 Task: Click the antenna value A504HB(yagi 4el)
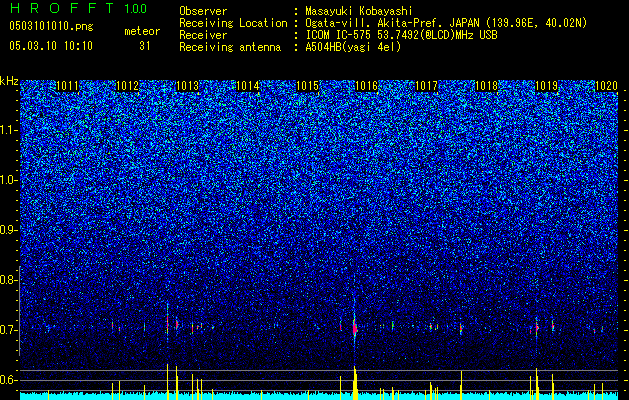353,47
